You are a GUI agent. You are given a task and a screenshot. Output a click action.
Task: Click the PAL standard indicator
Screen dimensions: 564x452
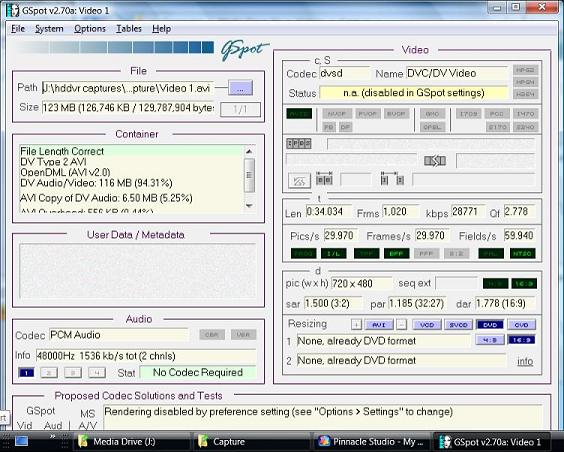pos(491,254)
